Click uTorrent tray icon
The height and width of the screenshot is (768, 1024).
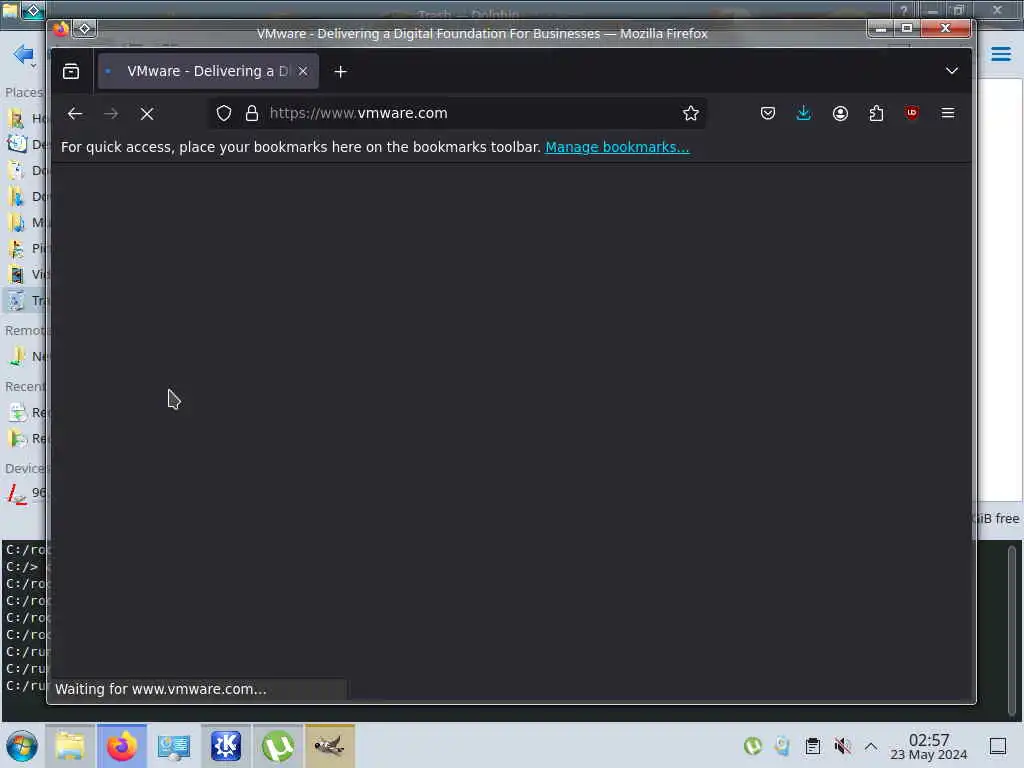pos(752,746)
